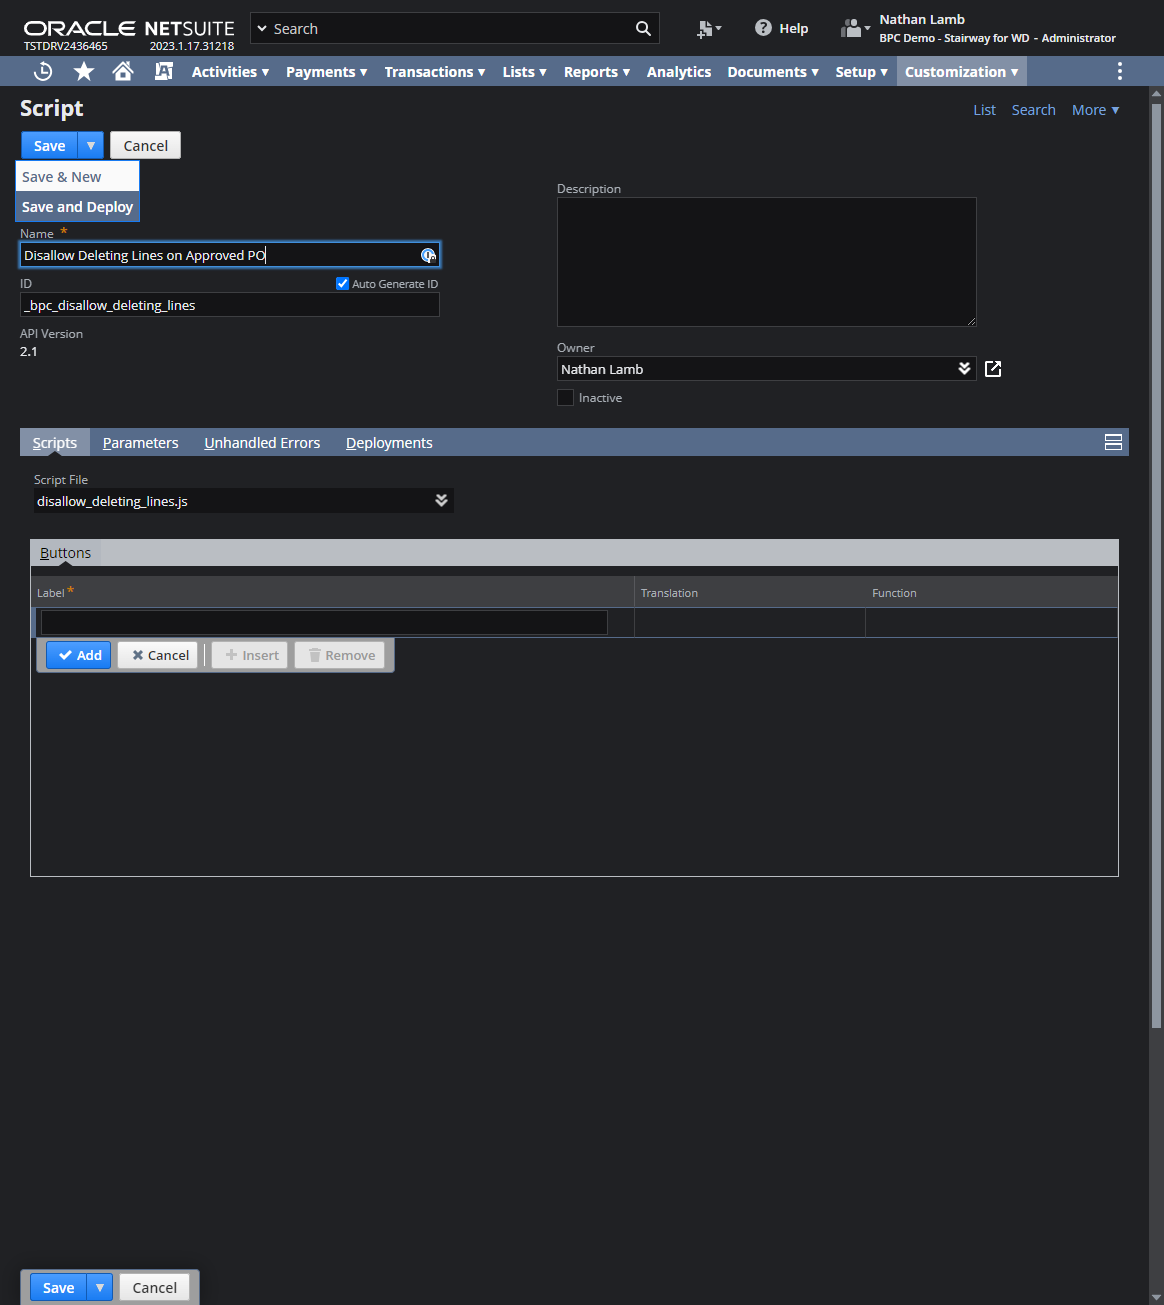
Task: Click Cancel in Buttons sublist
Action: [158, 655]
